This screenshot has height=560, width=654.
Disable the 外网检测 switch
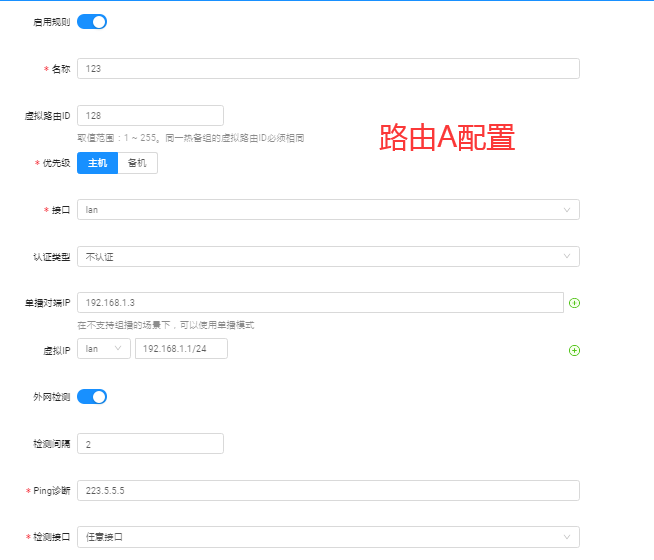coord(92,397)
